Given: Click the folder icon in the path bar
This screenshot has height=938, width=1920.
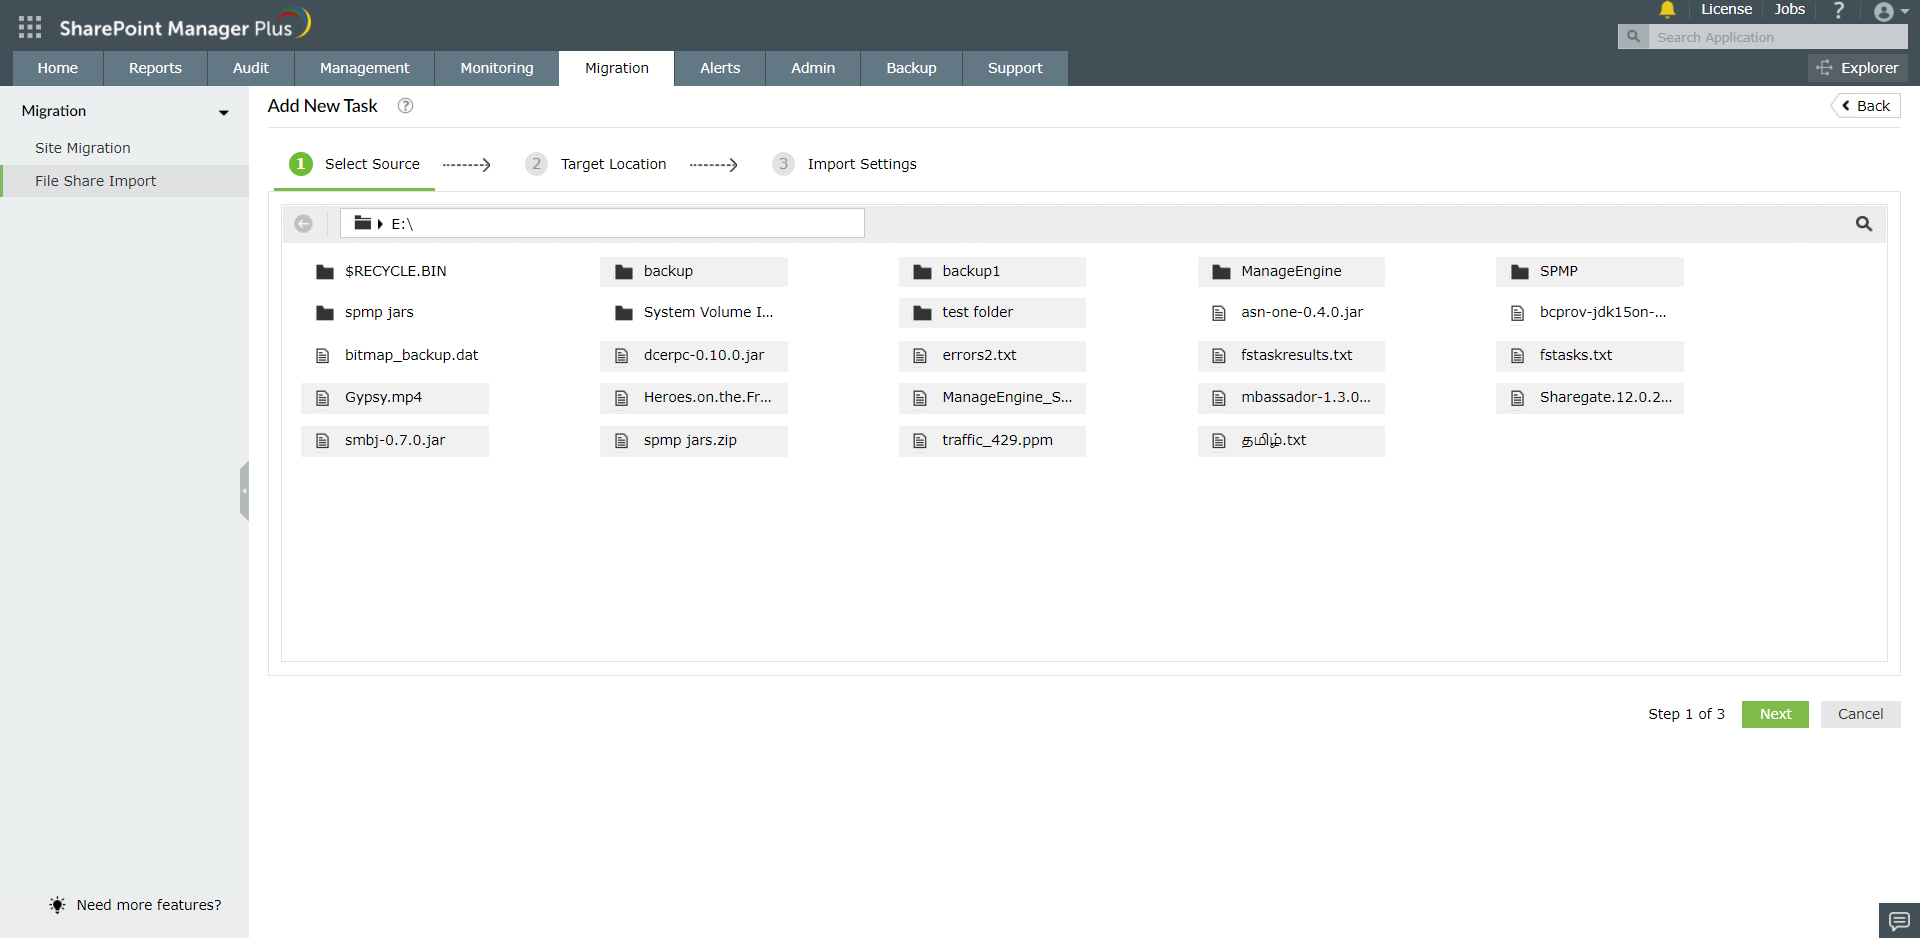Looking at the screenshot, I should [x=362, y=223].
